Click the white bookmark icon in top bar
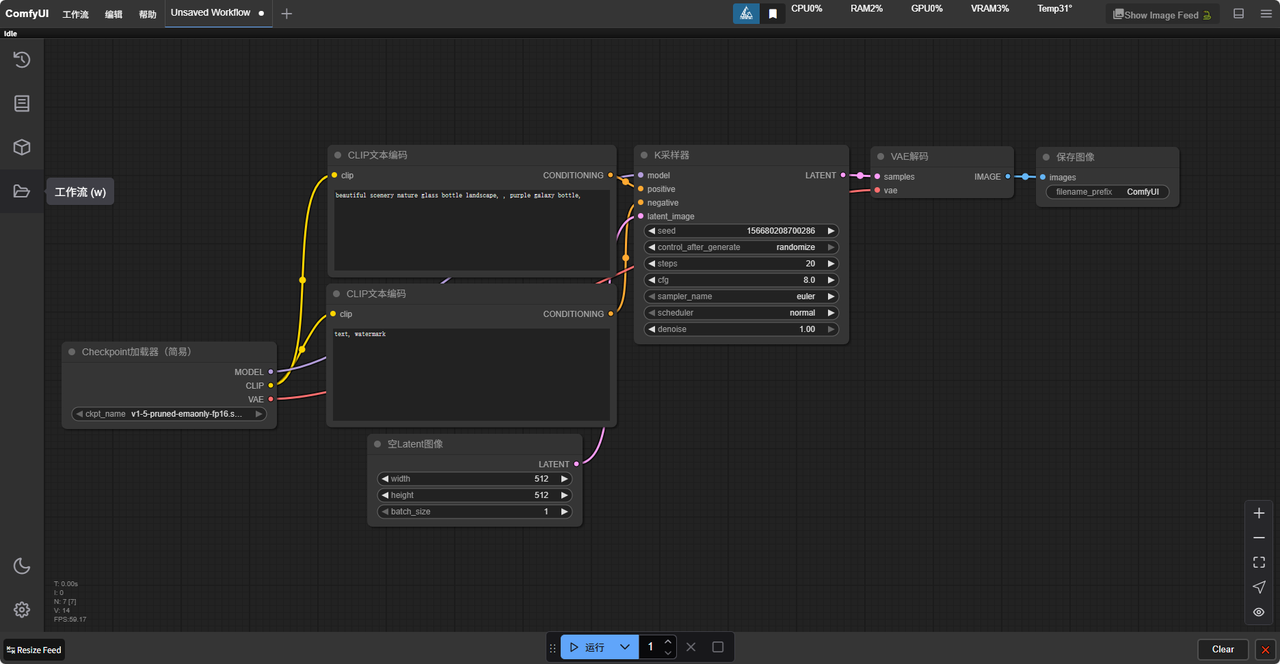Viewport: 1280px width, 664px height. click(x=773, y=14)
